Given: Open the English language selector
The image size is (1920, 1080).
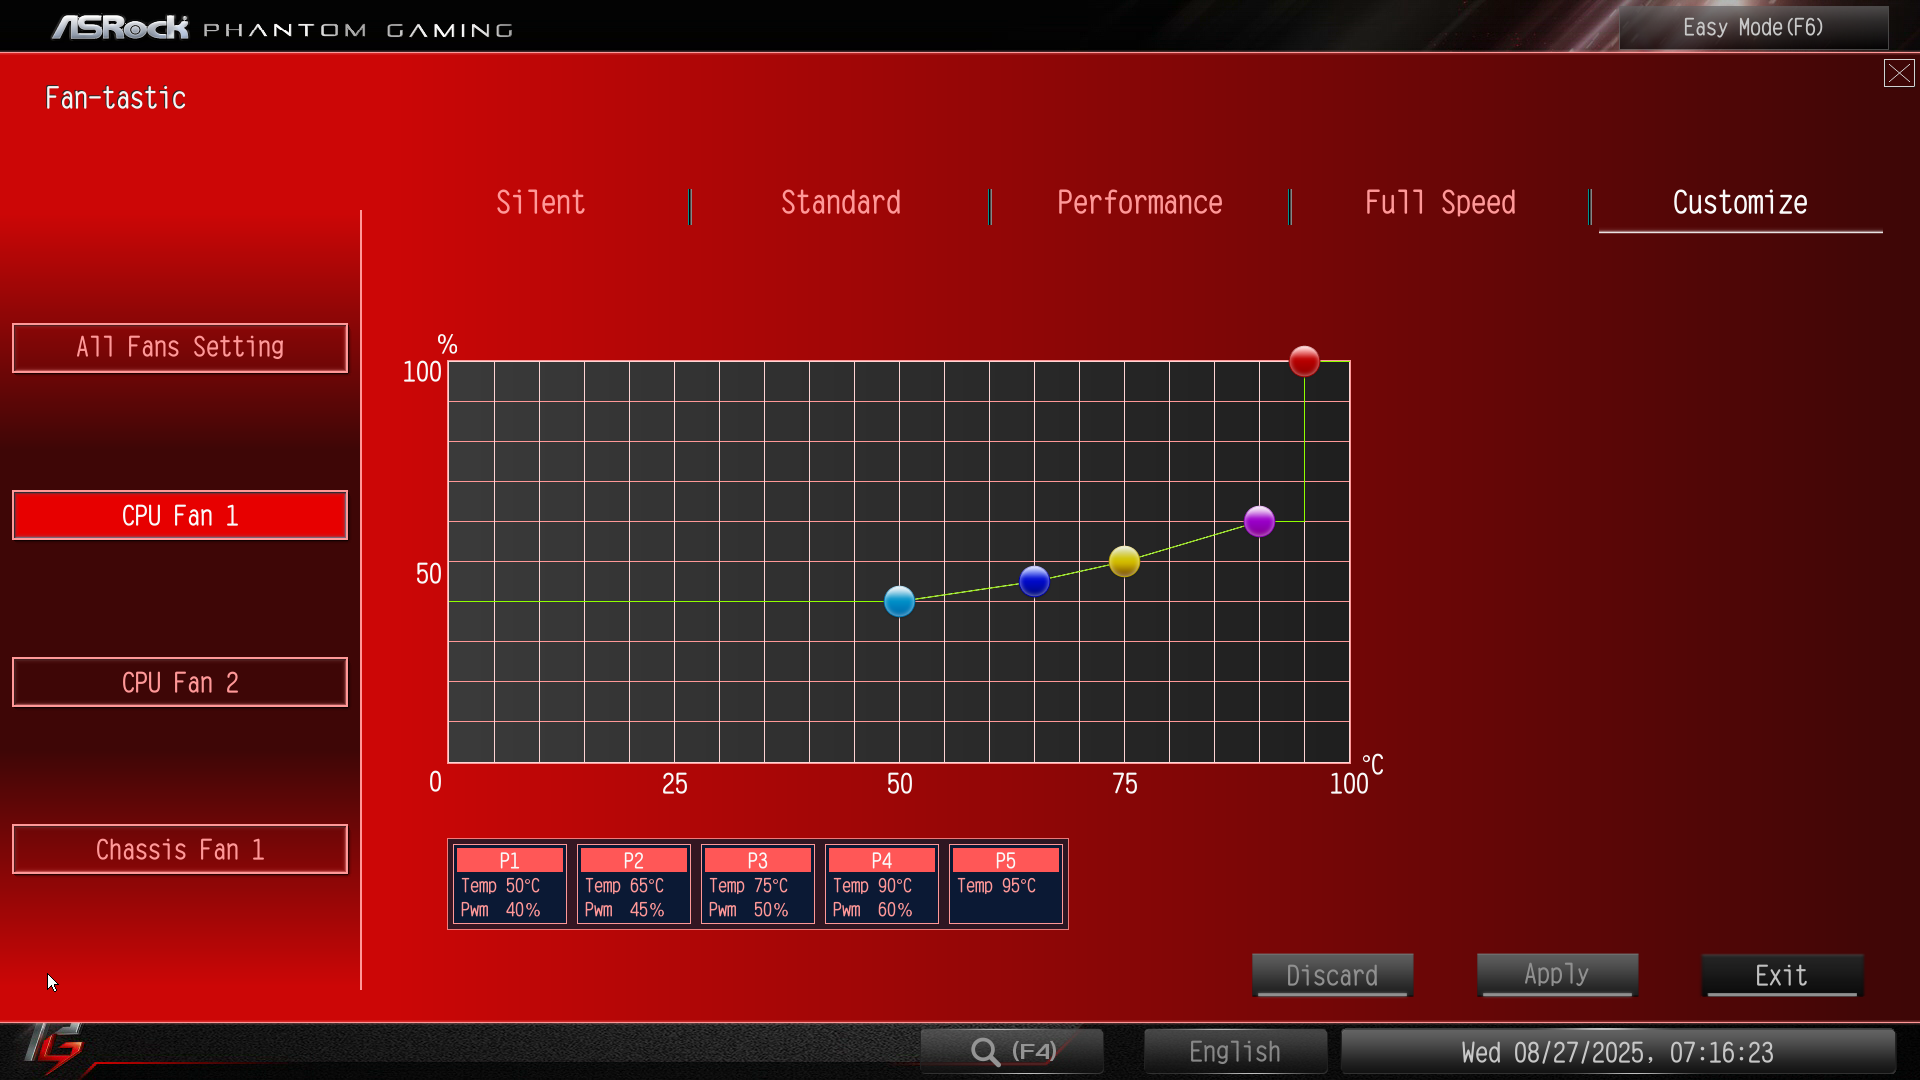Looking at the screenshot, I should [x=1234, y=1051].
